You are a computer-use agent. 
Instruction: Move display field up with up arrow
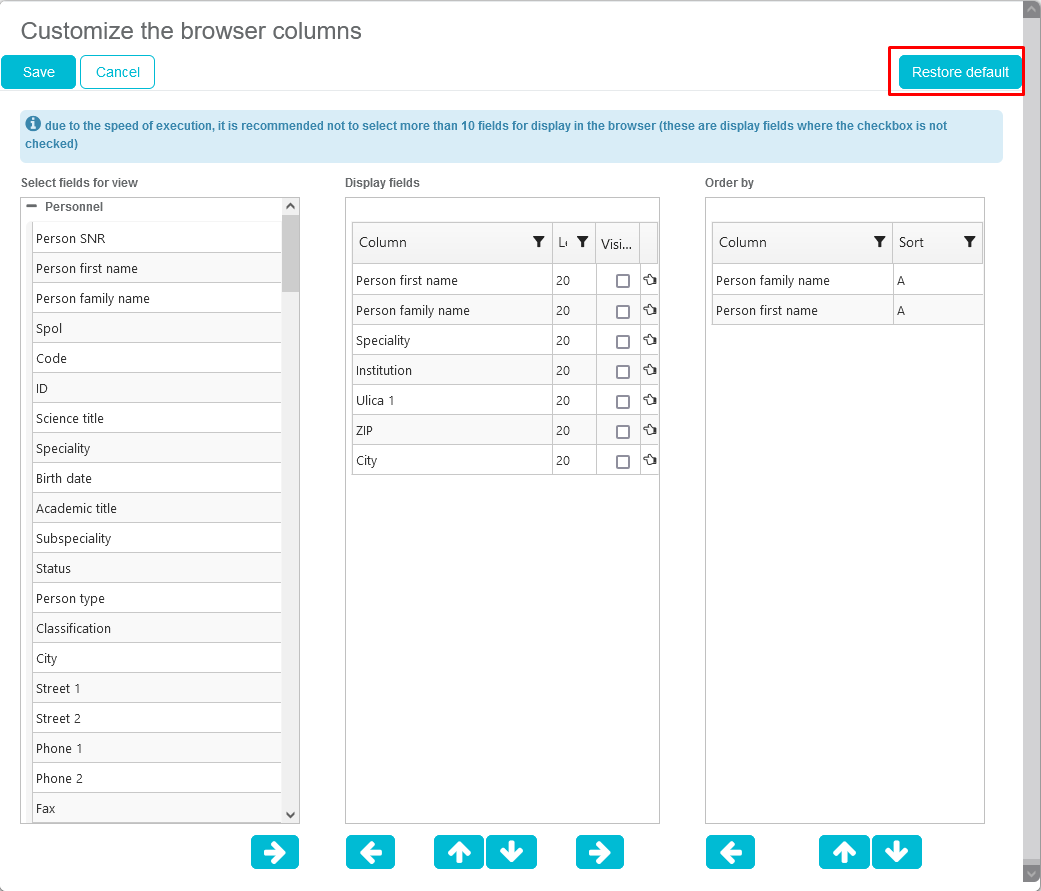coord(459,852)
